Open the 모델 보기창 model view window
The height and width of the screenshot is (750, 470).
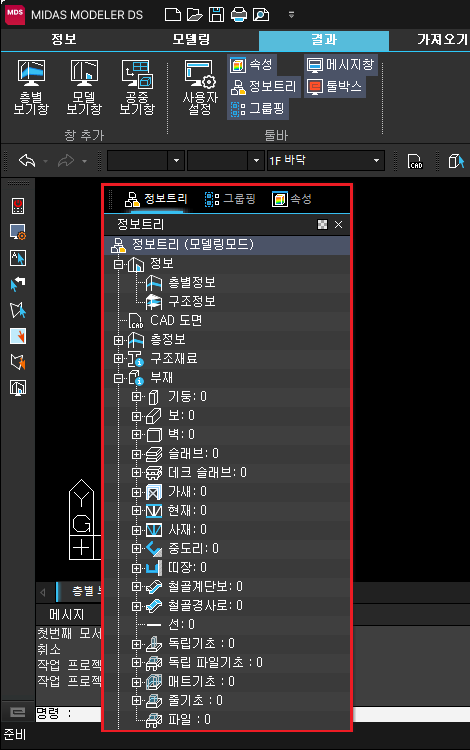point(84,88)
